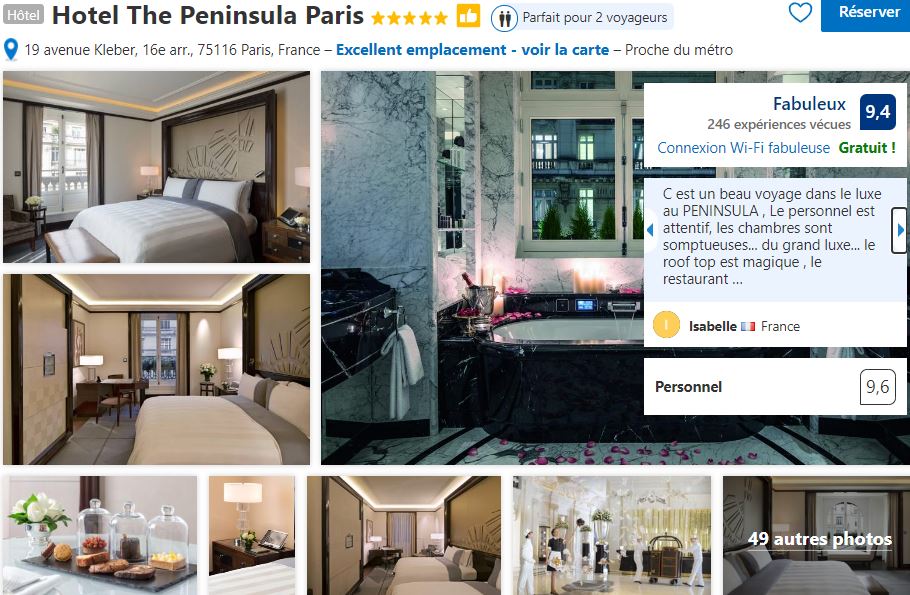Show next review with right arrow
910x595 pixels.
coord(900,230)
